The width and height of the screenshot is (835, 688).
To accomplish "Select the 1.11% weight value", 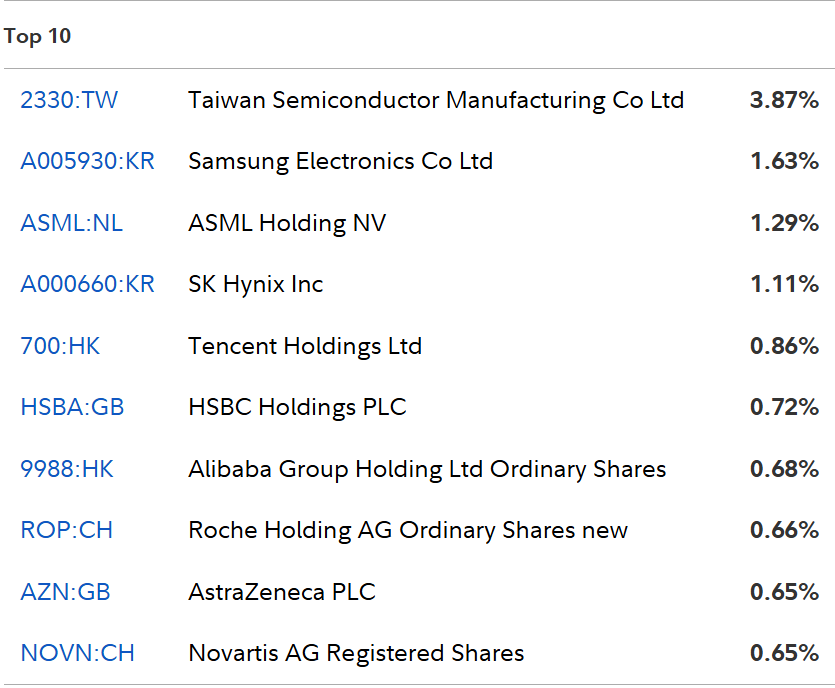I will pyautogui.click(x=784, y=284).
